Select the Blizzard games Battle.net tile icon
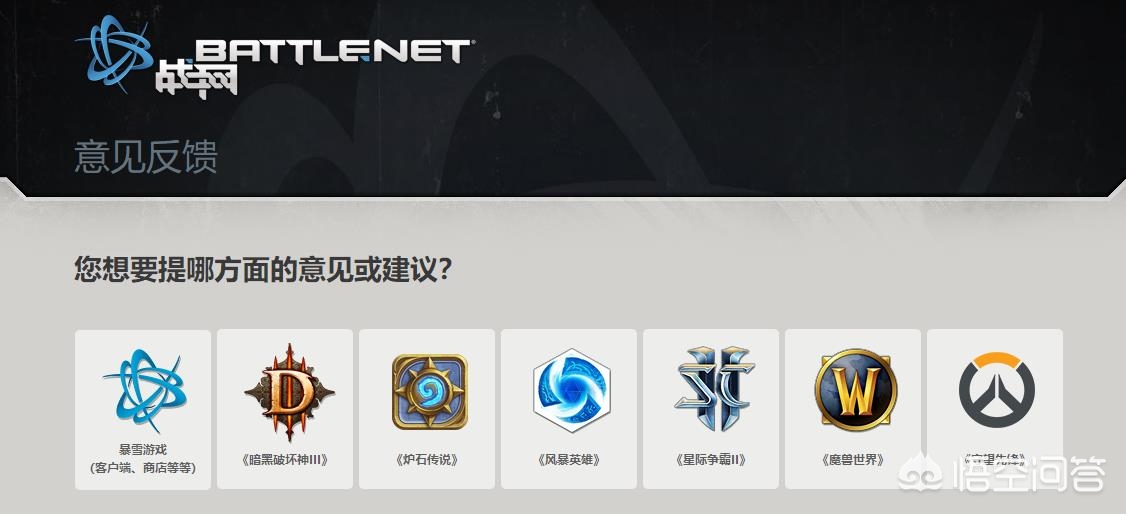Image resolution: width=1126 pixels, height=514 pixels. (144, 391)
